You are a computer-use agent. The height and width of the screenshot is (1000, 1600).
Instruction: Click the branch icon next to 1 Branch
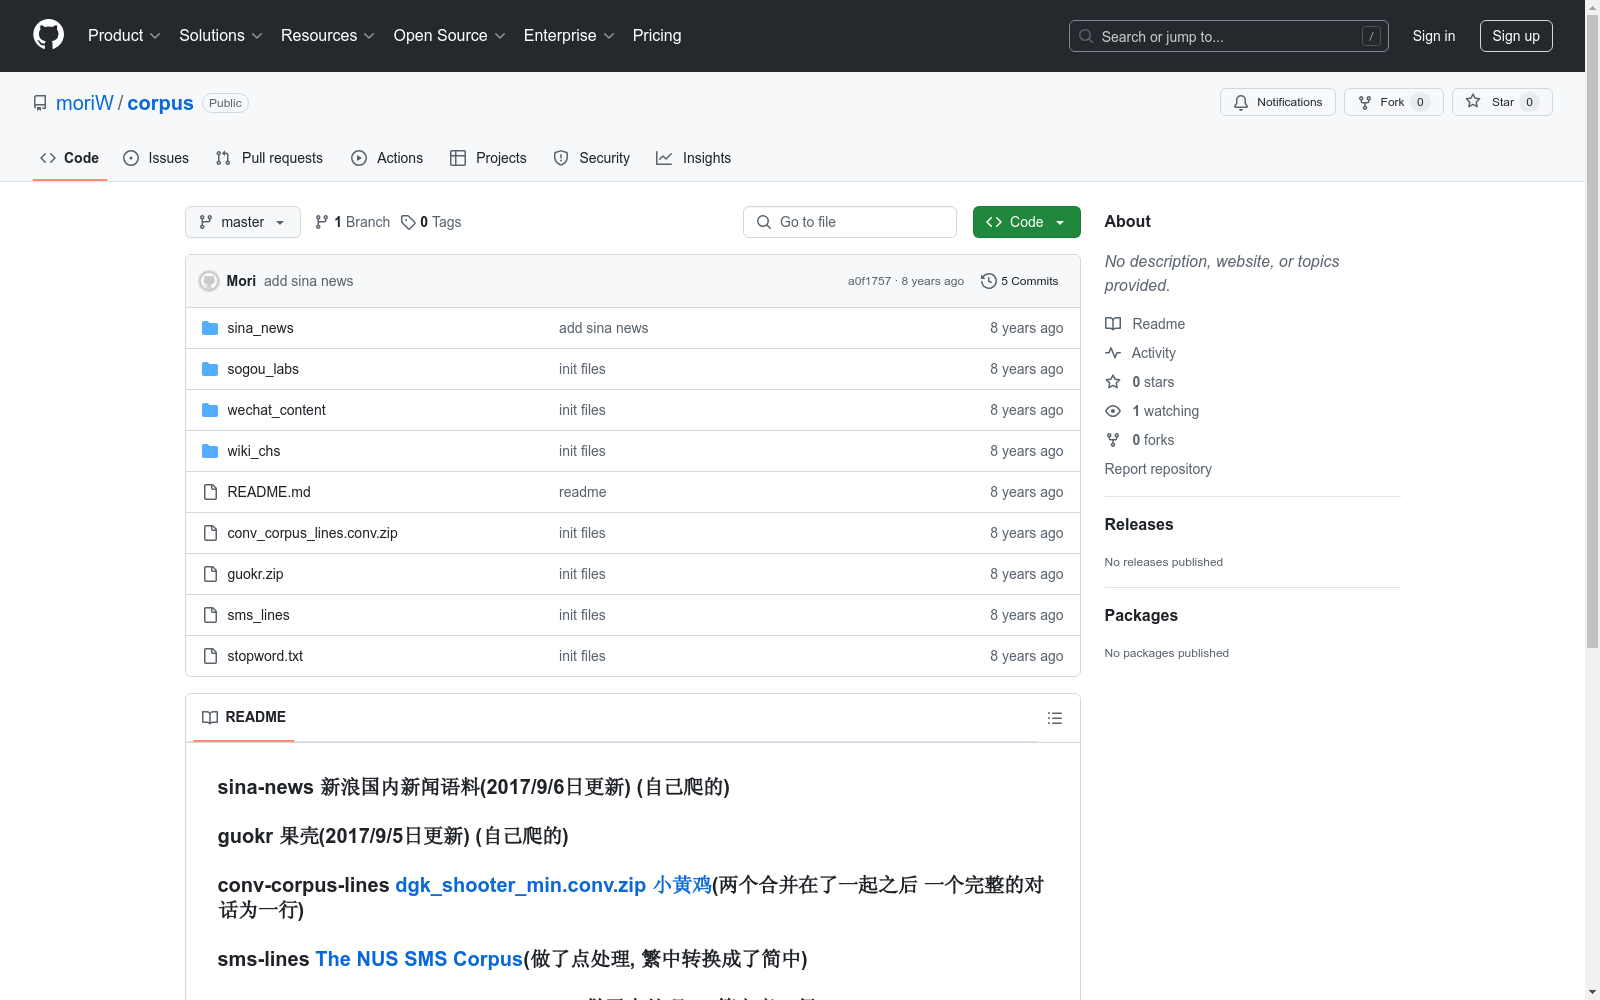coord(322,222)
